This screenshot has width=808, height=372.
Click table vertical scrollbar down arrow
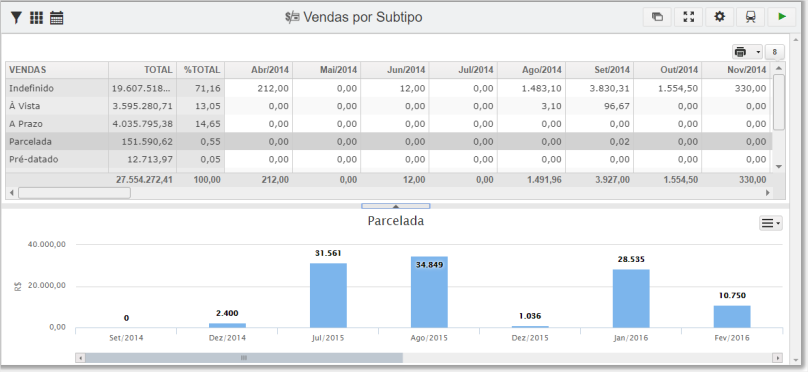pos(779,166)
